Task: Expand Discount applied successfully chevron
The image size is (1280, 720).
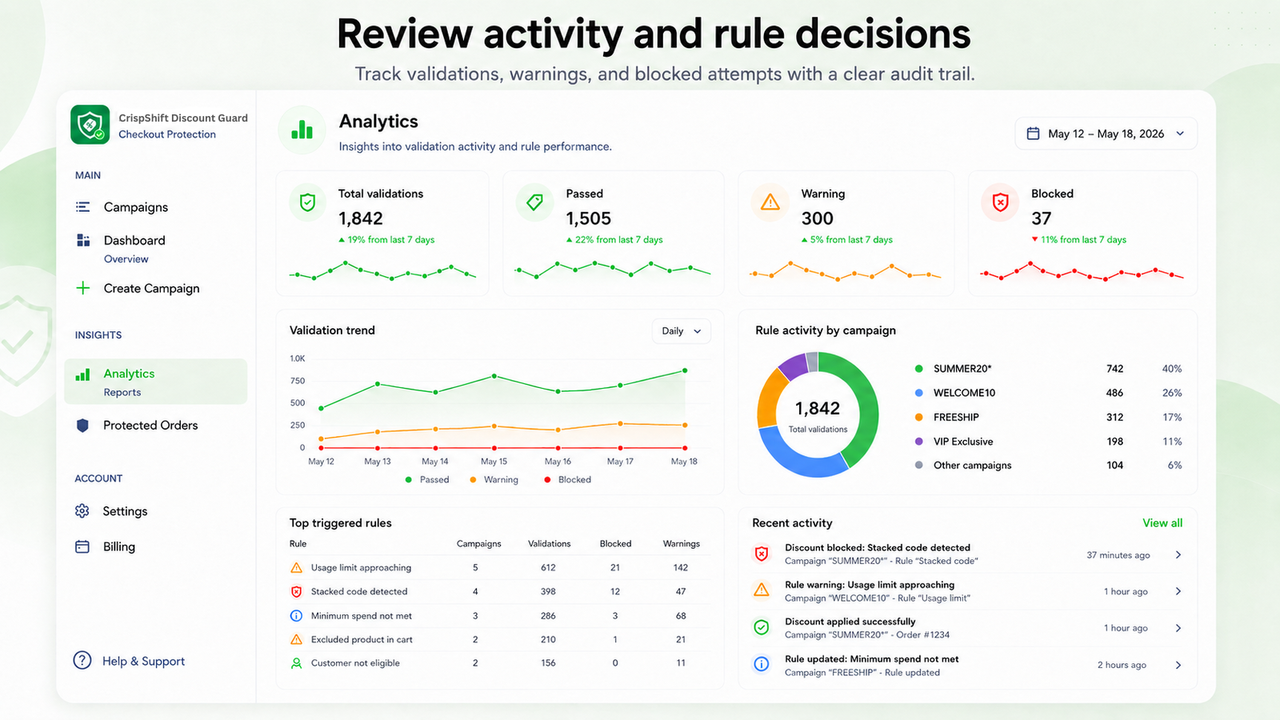Action: point(1179,628)
